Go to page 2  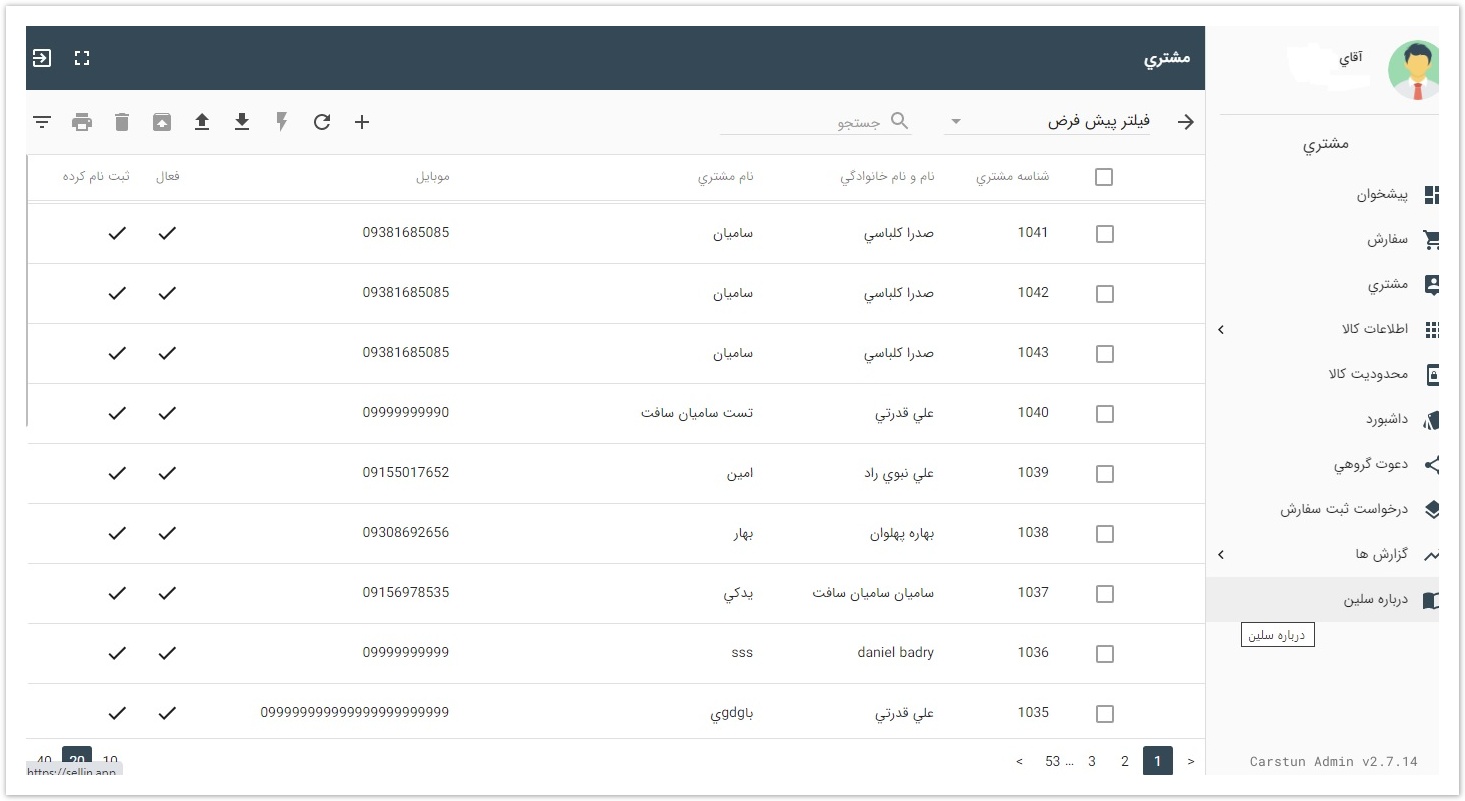1124,761
